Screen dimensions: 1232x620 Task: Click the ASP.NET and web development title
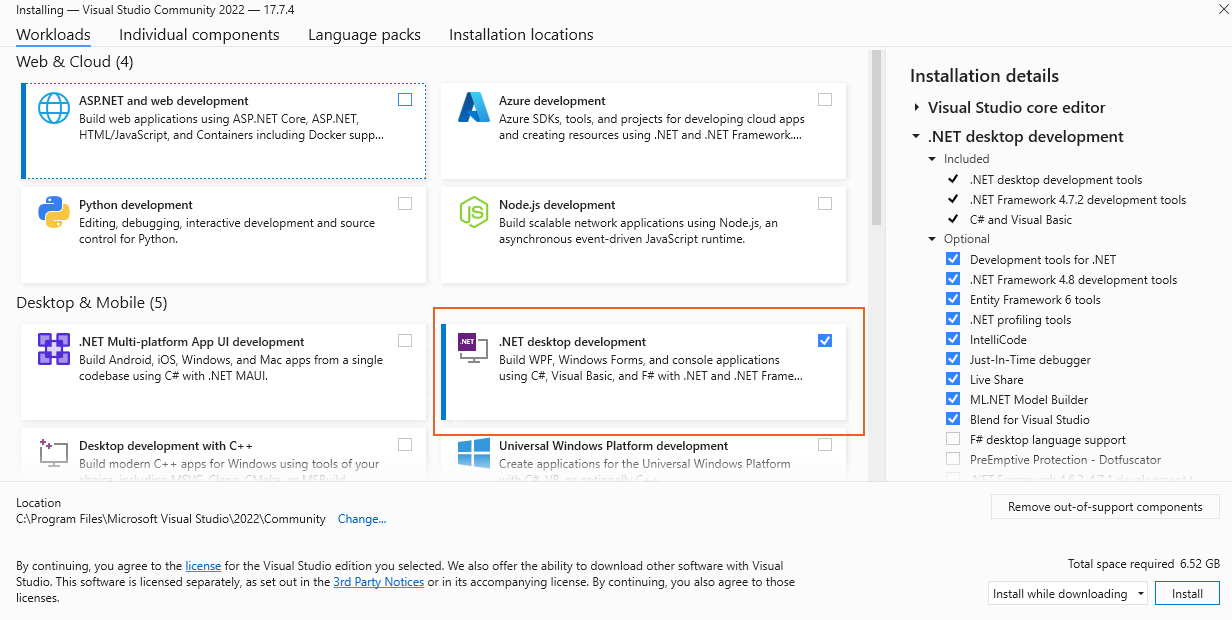[164, 101]
